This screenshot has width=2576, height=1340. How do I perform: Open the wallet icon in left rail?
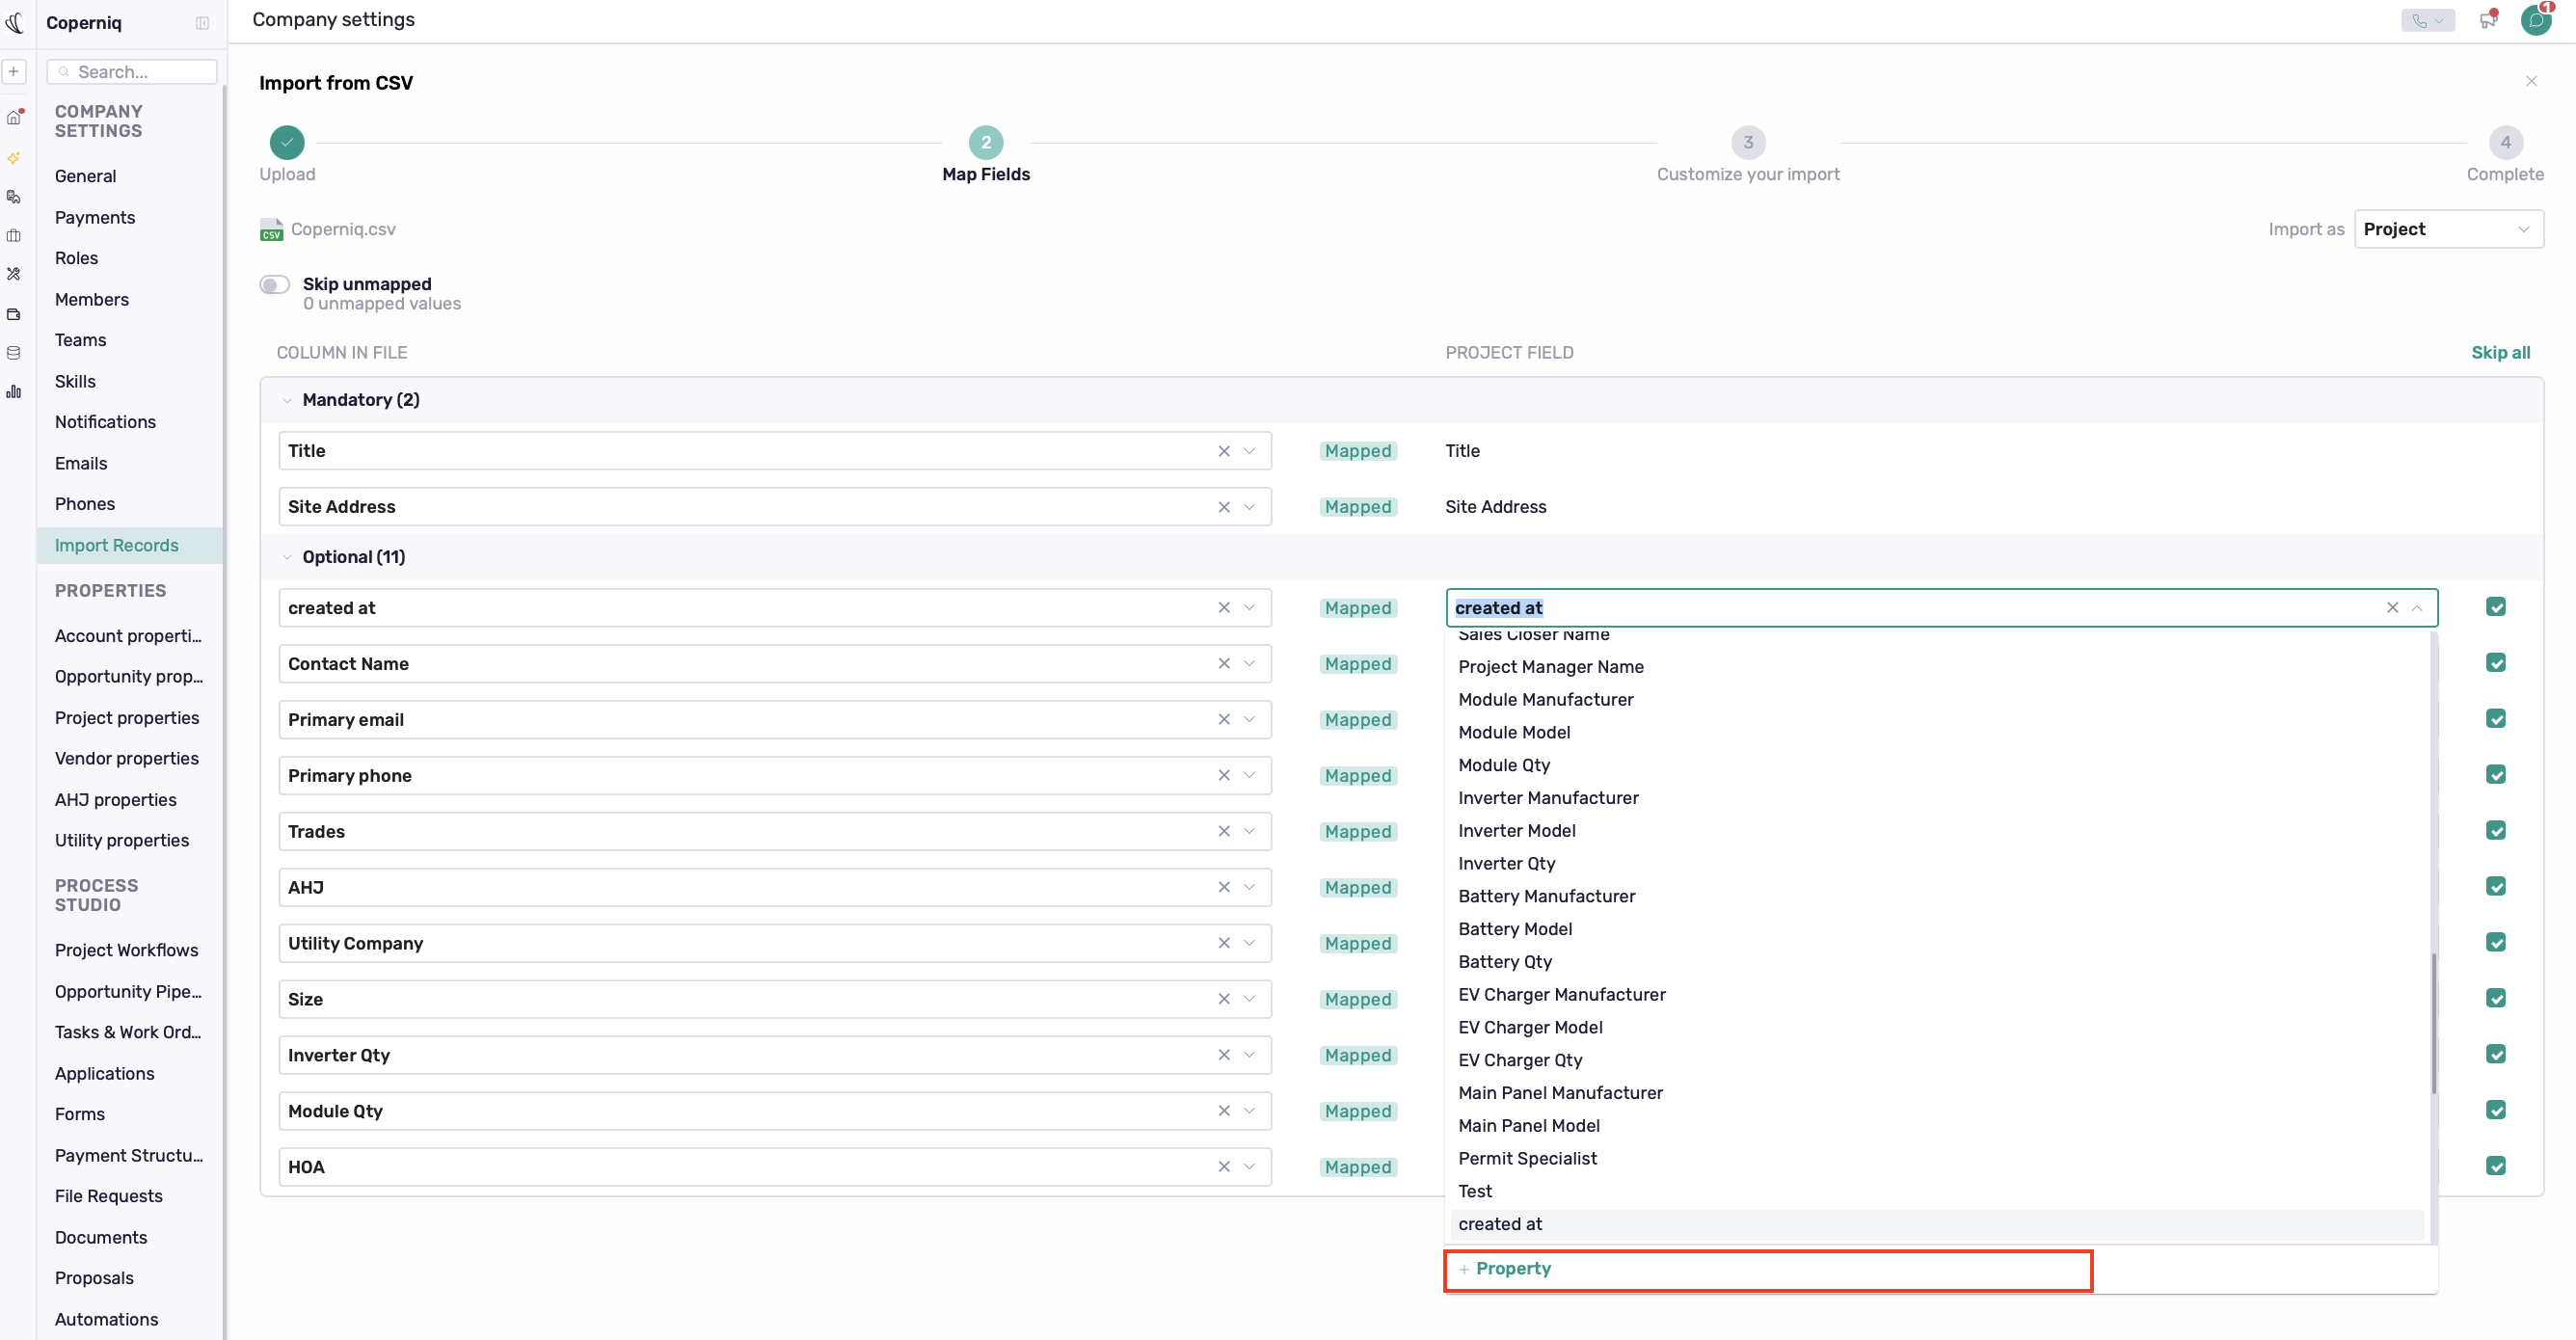(x=14, y=314)
